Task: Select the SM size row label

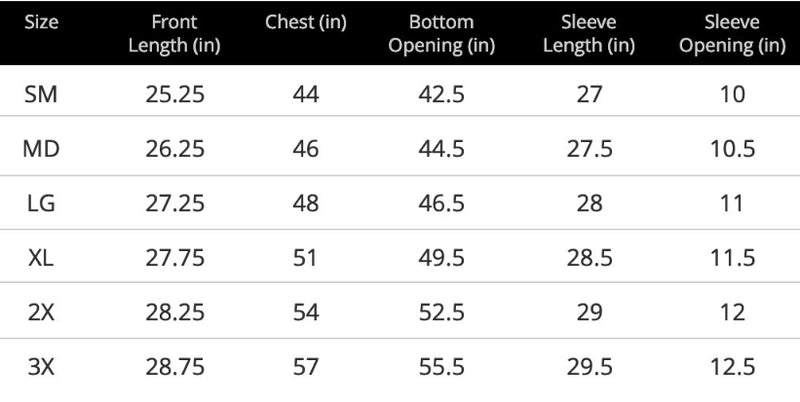Action: click(x=41, y=94)
